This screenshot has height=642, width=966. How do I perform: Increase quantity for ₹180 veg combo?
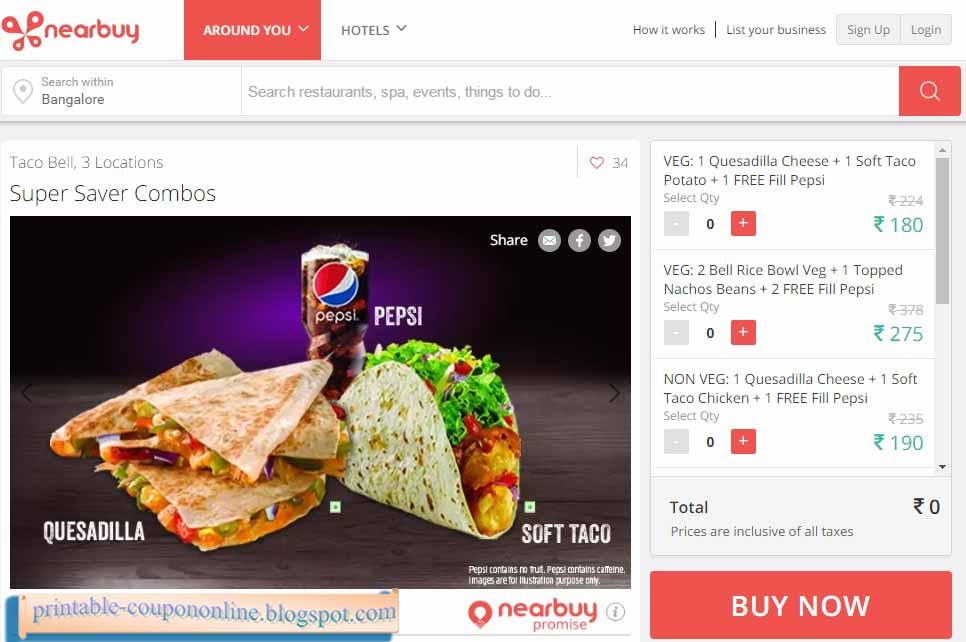tap(743, 224)
